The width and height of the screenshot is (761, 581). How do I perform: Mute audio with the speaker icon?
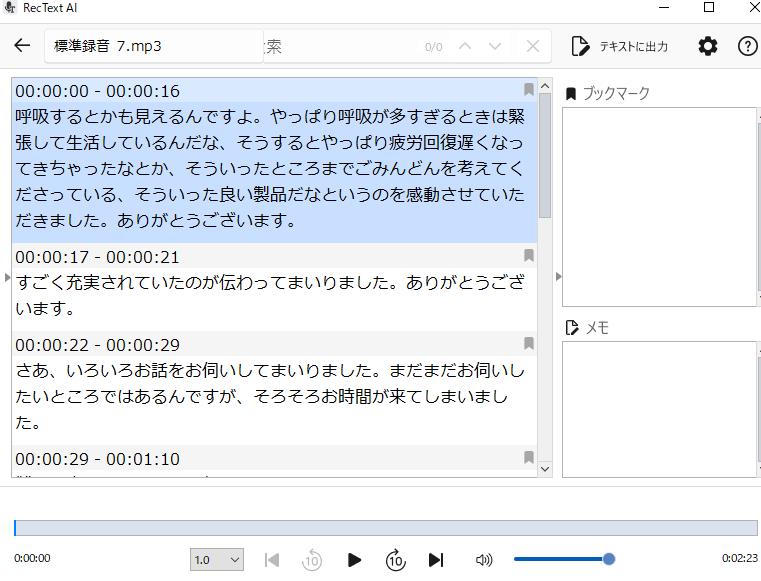[484, 560]
